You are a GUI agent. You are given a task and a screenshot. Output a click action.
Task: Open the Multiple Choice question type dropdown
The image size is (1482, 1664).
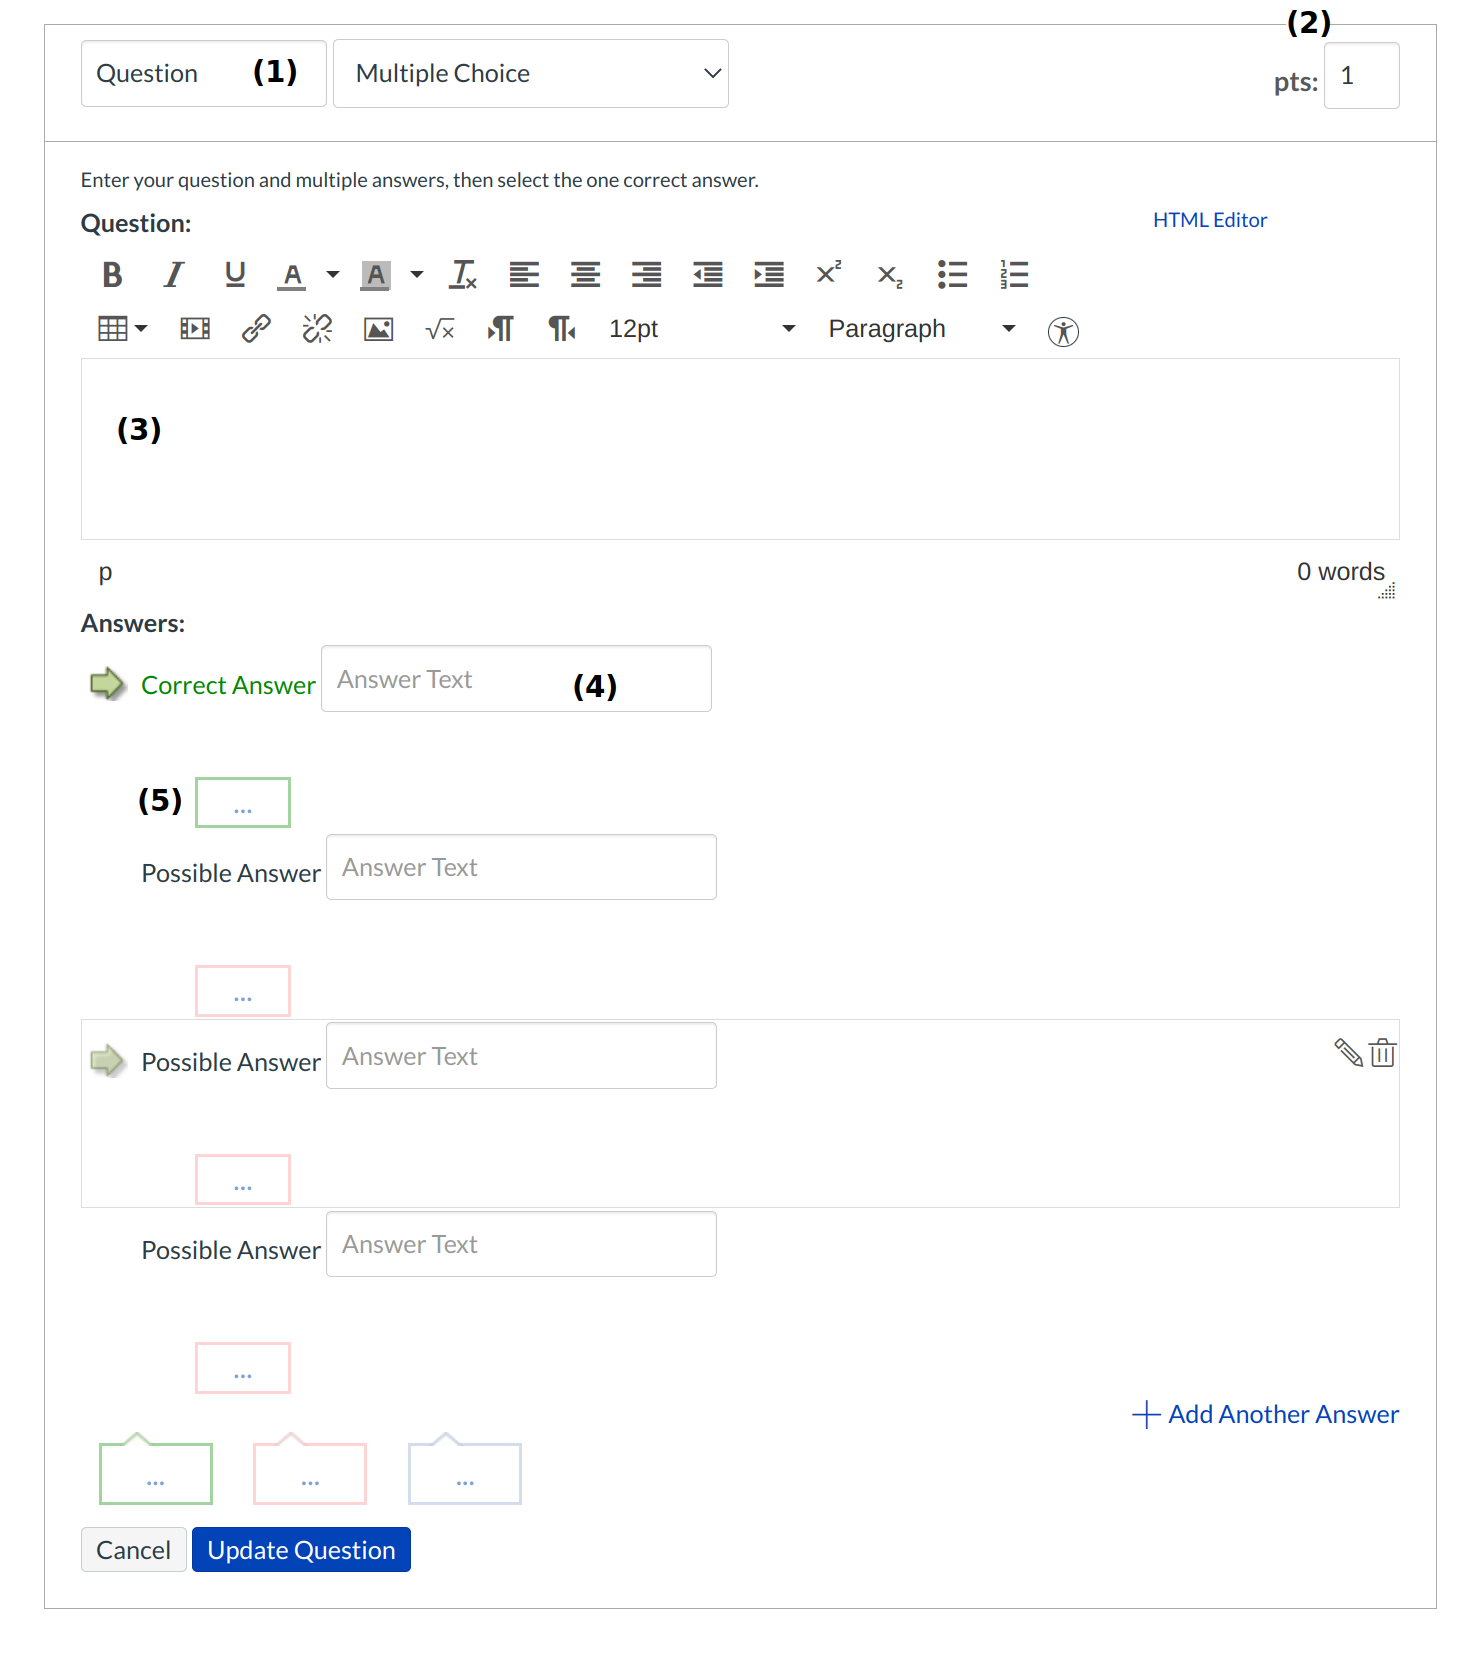(x=530, y=74)
